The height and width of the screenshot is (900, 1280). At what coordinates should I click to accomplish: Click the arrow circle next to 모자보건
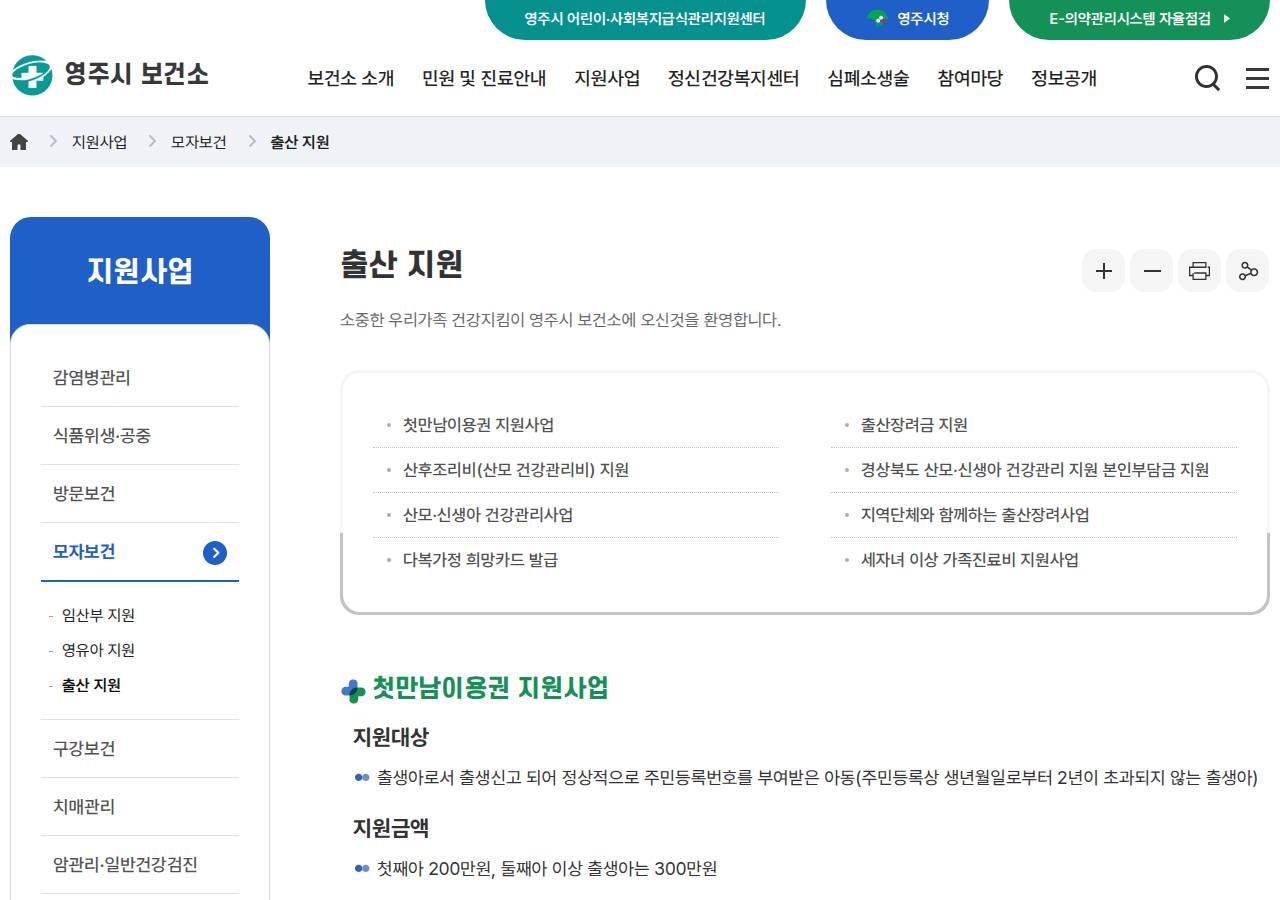(215, 553)
